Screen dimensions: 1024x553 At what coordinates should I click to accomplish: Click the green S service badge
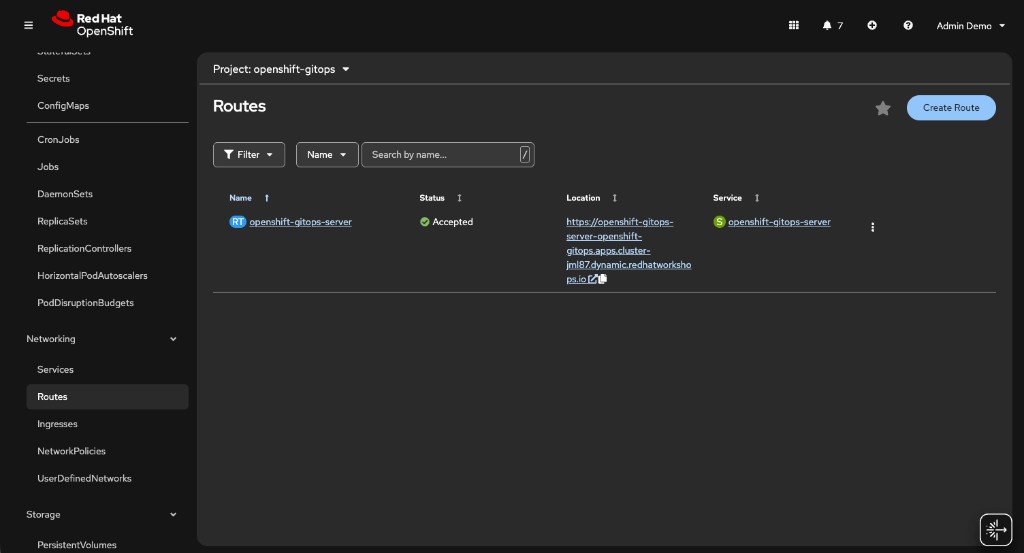[719, 222]
